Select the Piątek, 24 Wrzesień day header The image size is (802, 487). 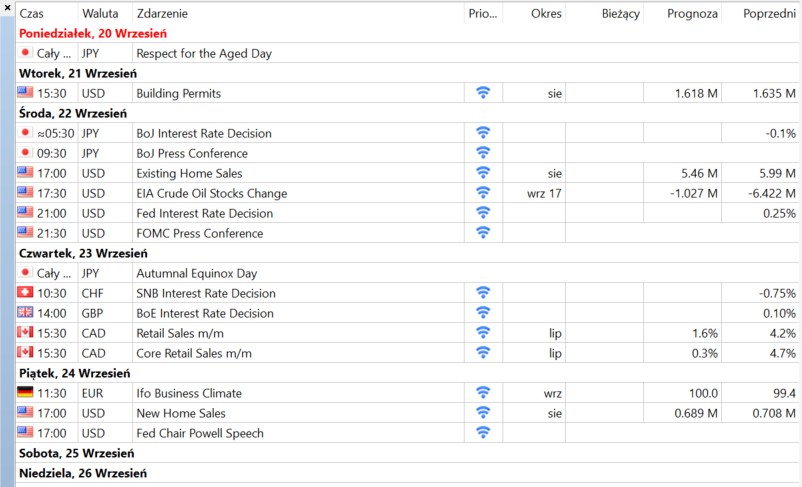75,374
